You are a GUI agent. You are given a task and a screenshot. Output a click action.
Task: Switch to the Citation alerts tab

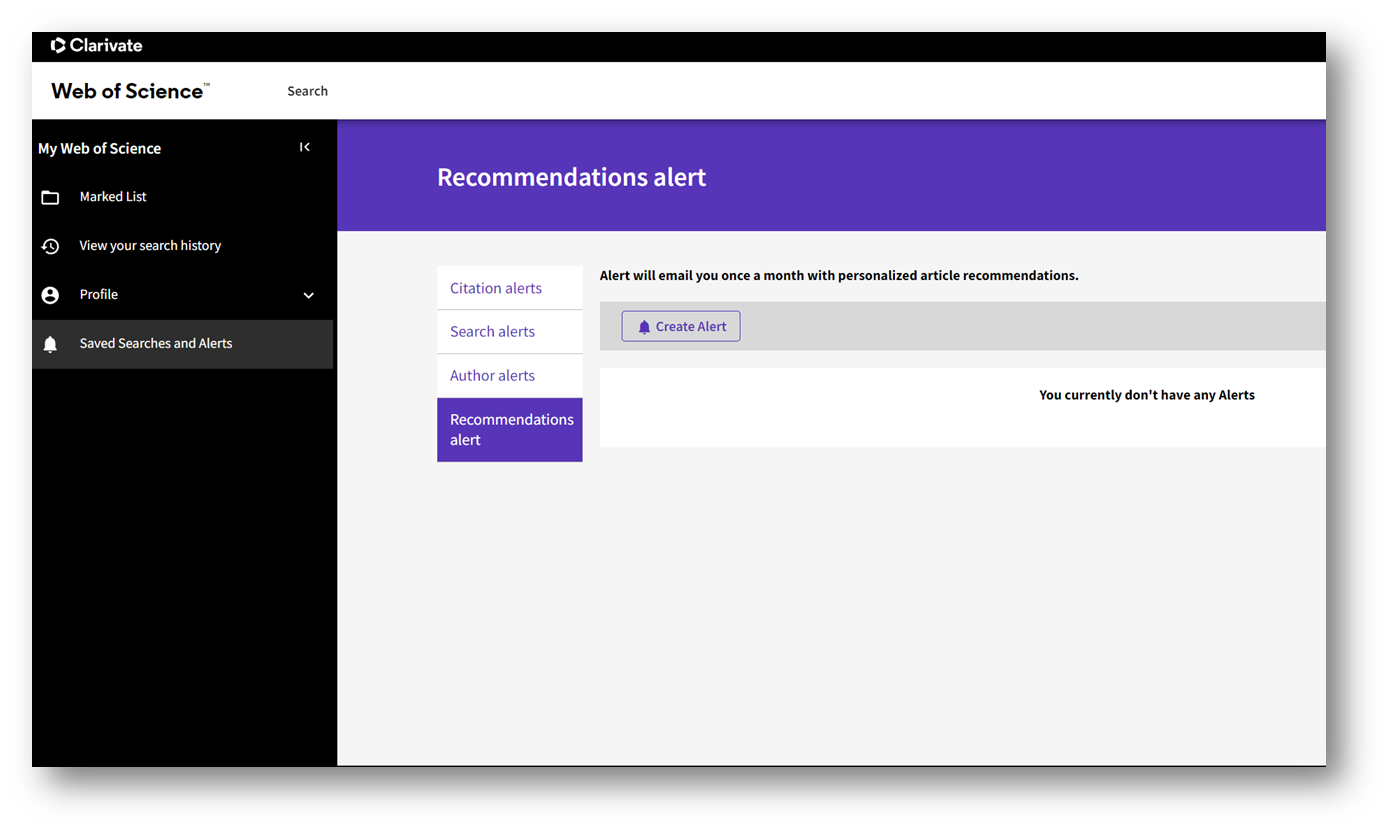tap(509, 288)
